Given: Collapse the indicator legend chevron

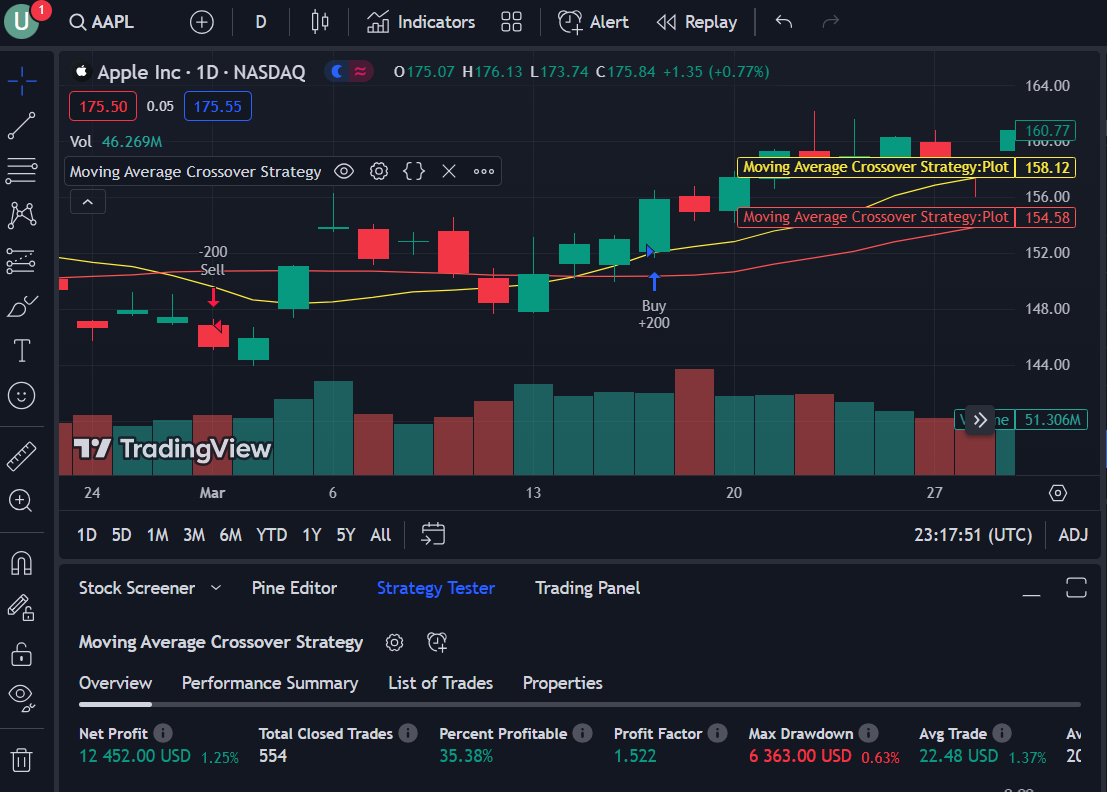Looking at the screenshot, I should click(88, 202).
